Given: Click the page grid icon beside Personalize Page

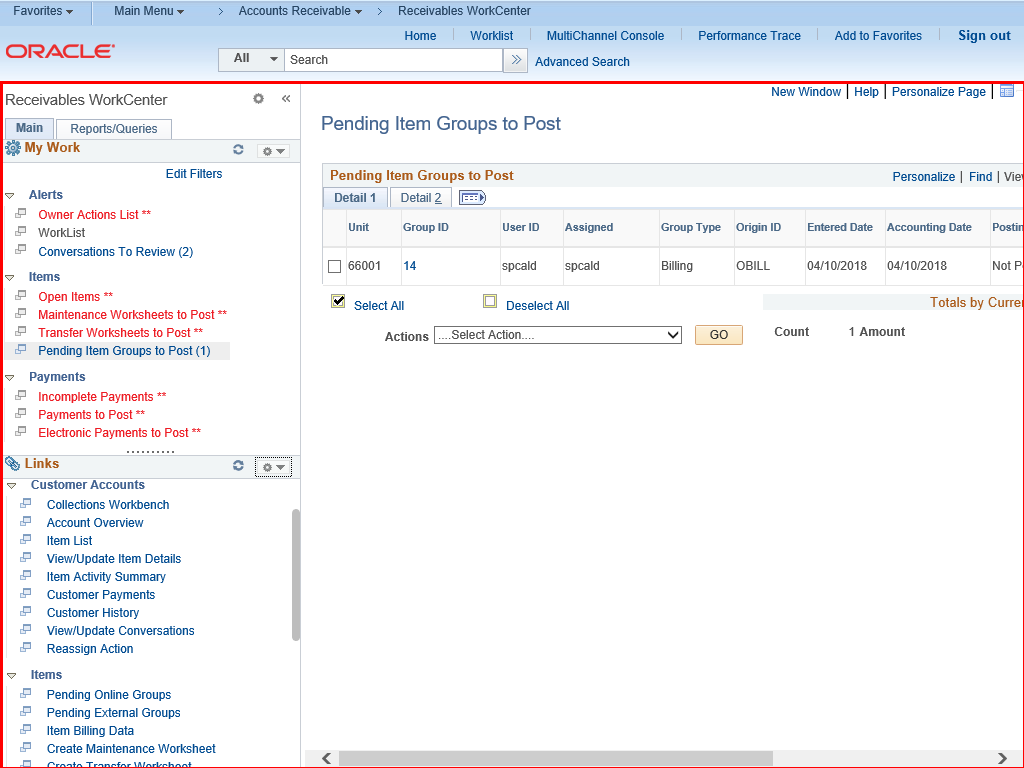Looking at the screenshot, I should click(x=1007, y=91).
